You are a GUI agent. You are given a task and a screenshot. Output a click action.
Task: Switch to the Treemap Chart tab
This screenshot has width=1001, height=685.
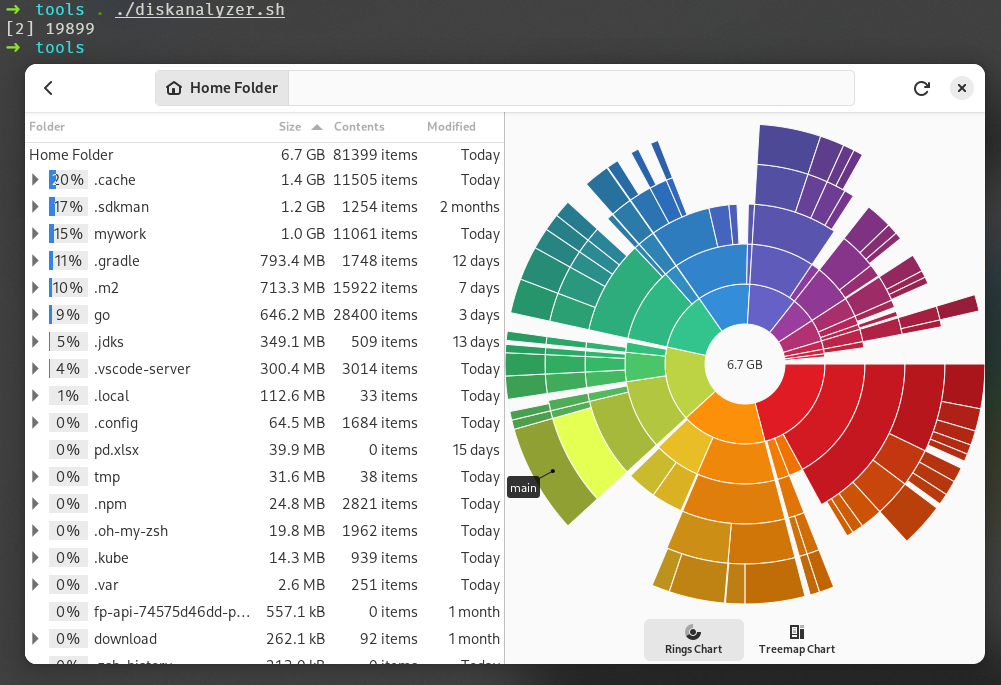pos(797,640)
